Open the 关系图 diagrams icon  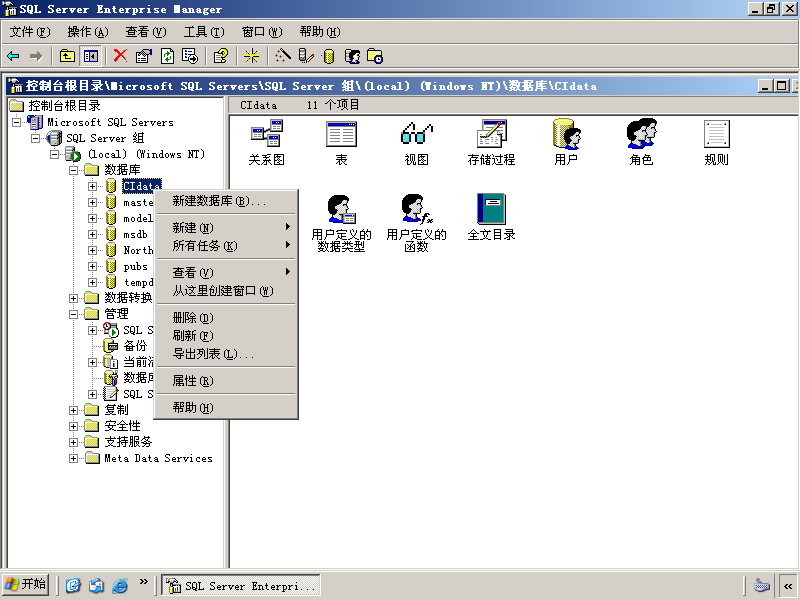pos(266,143)
